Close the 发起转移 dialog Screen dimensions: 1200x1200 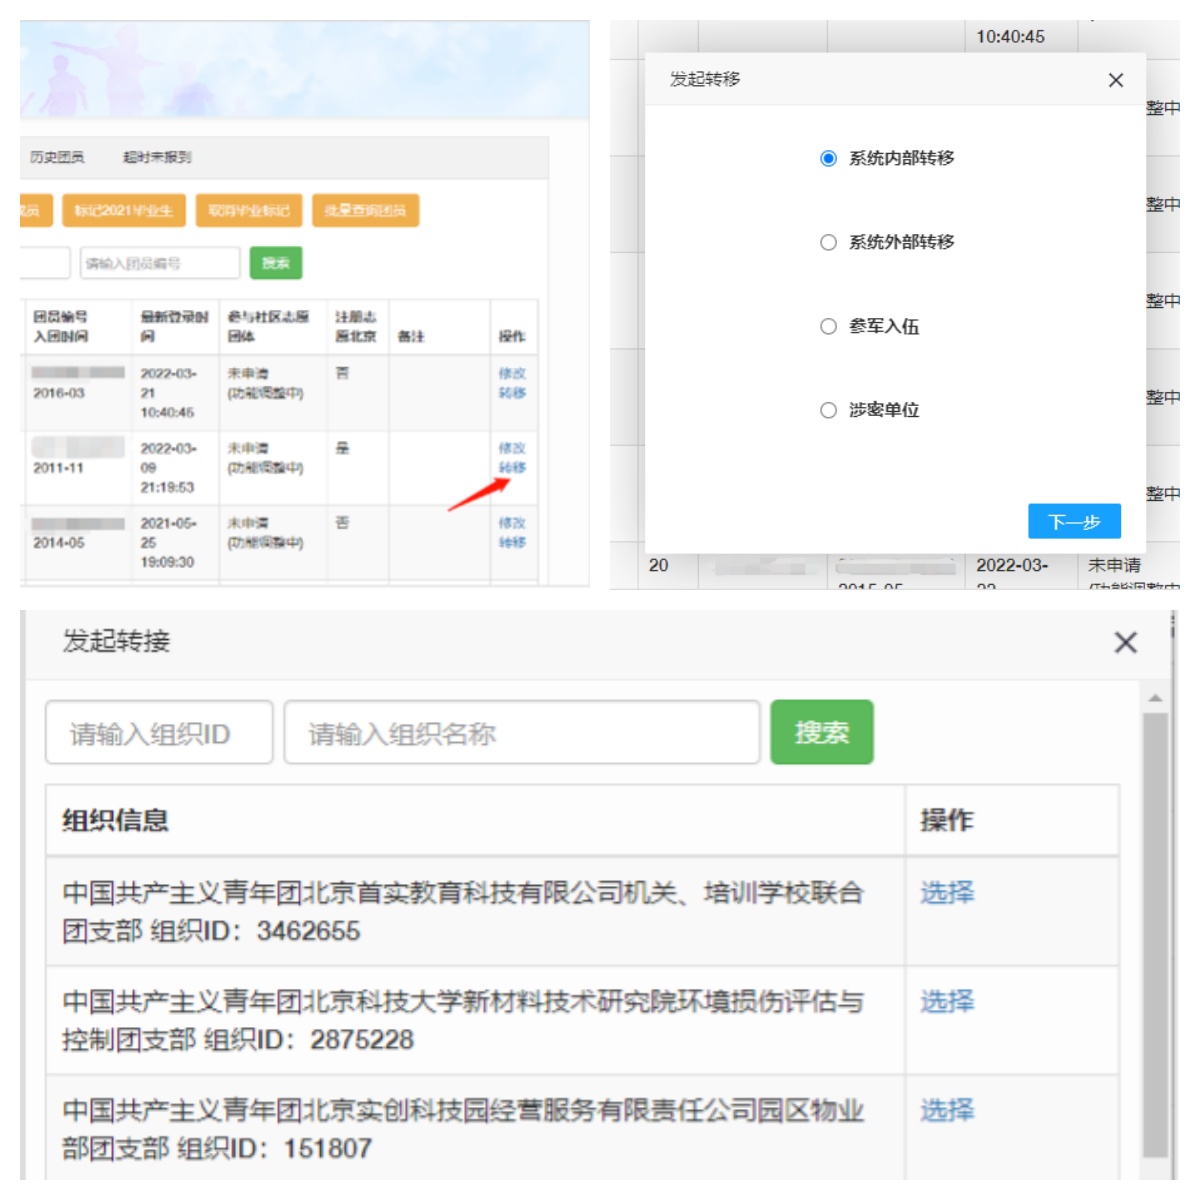1116,80
